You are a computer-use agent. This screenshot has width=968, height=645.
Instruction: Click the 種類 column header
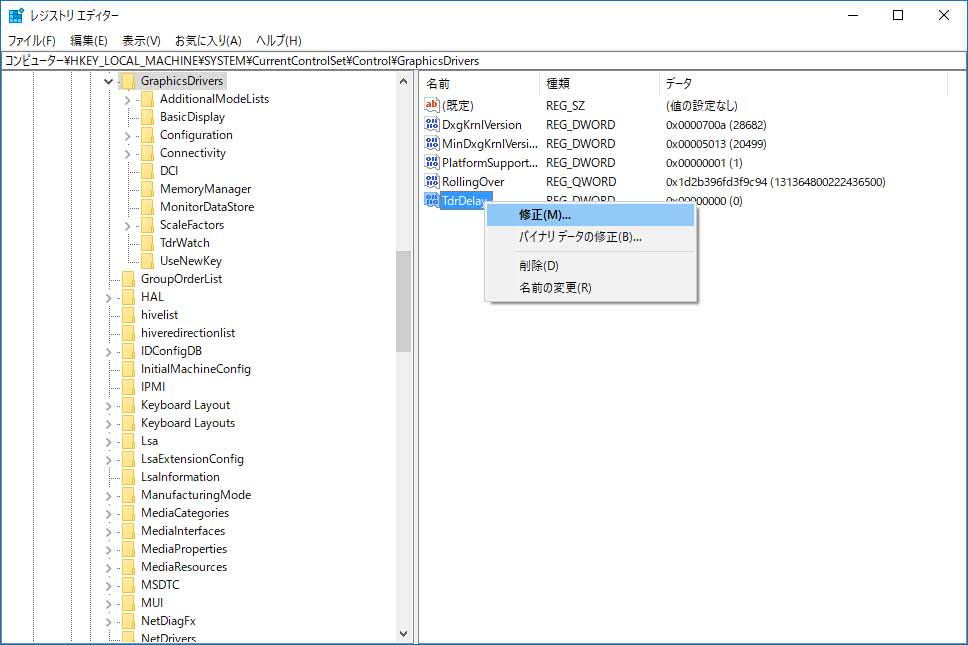coord(599,83)
